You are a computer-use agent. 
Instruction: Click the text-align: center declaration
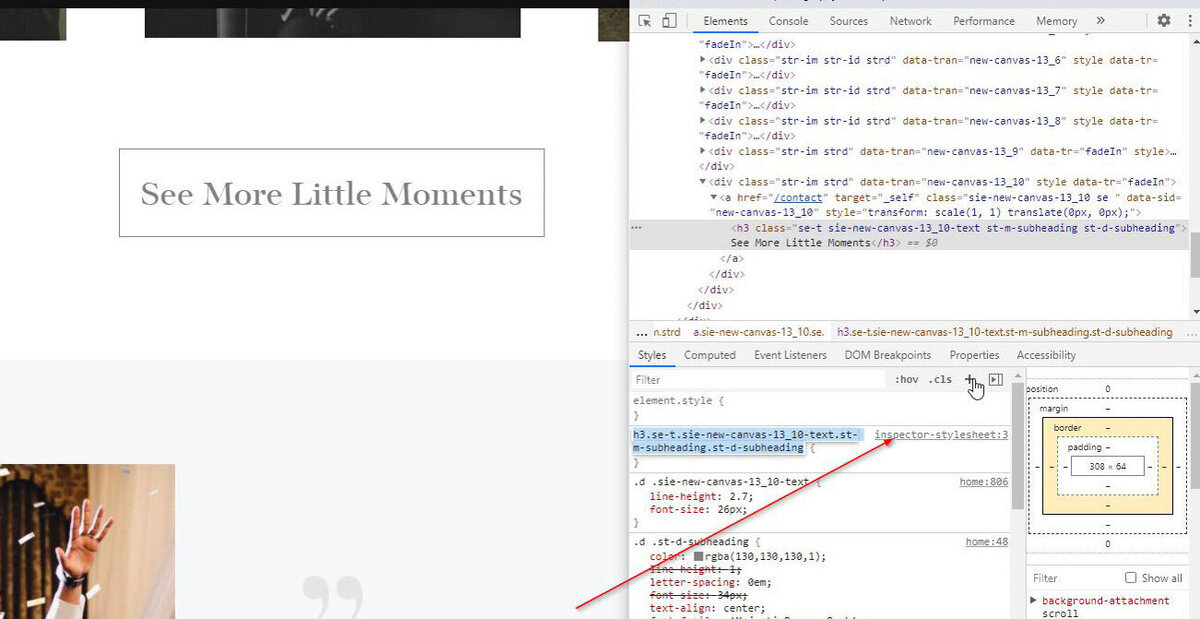tap(707, 608)
